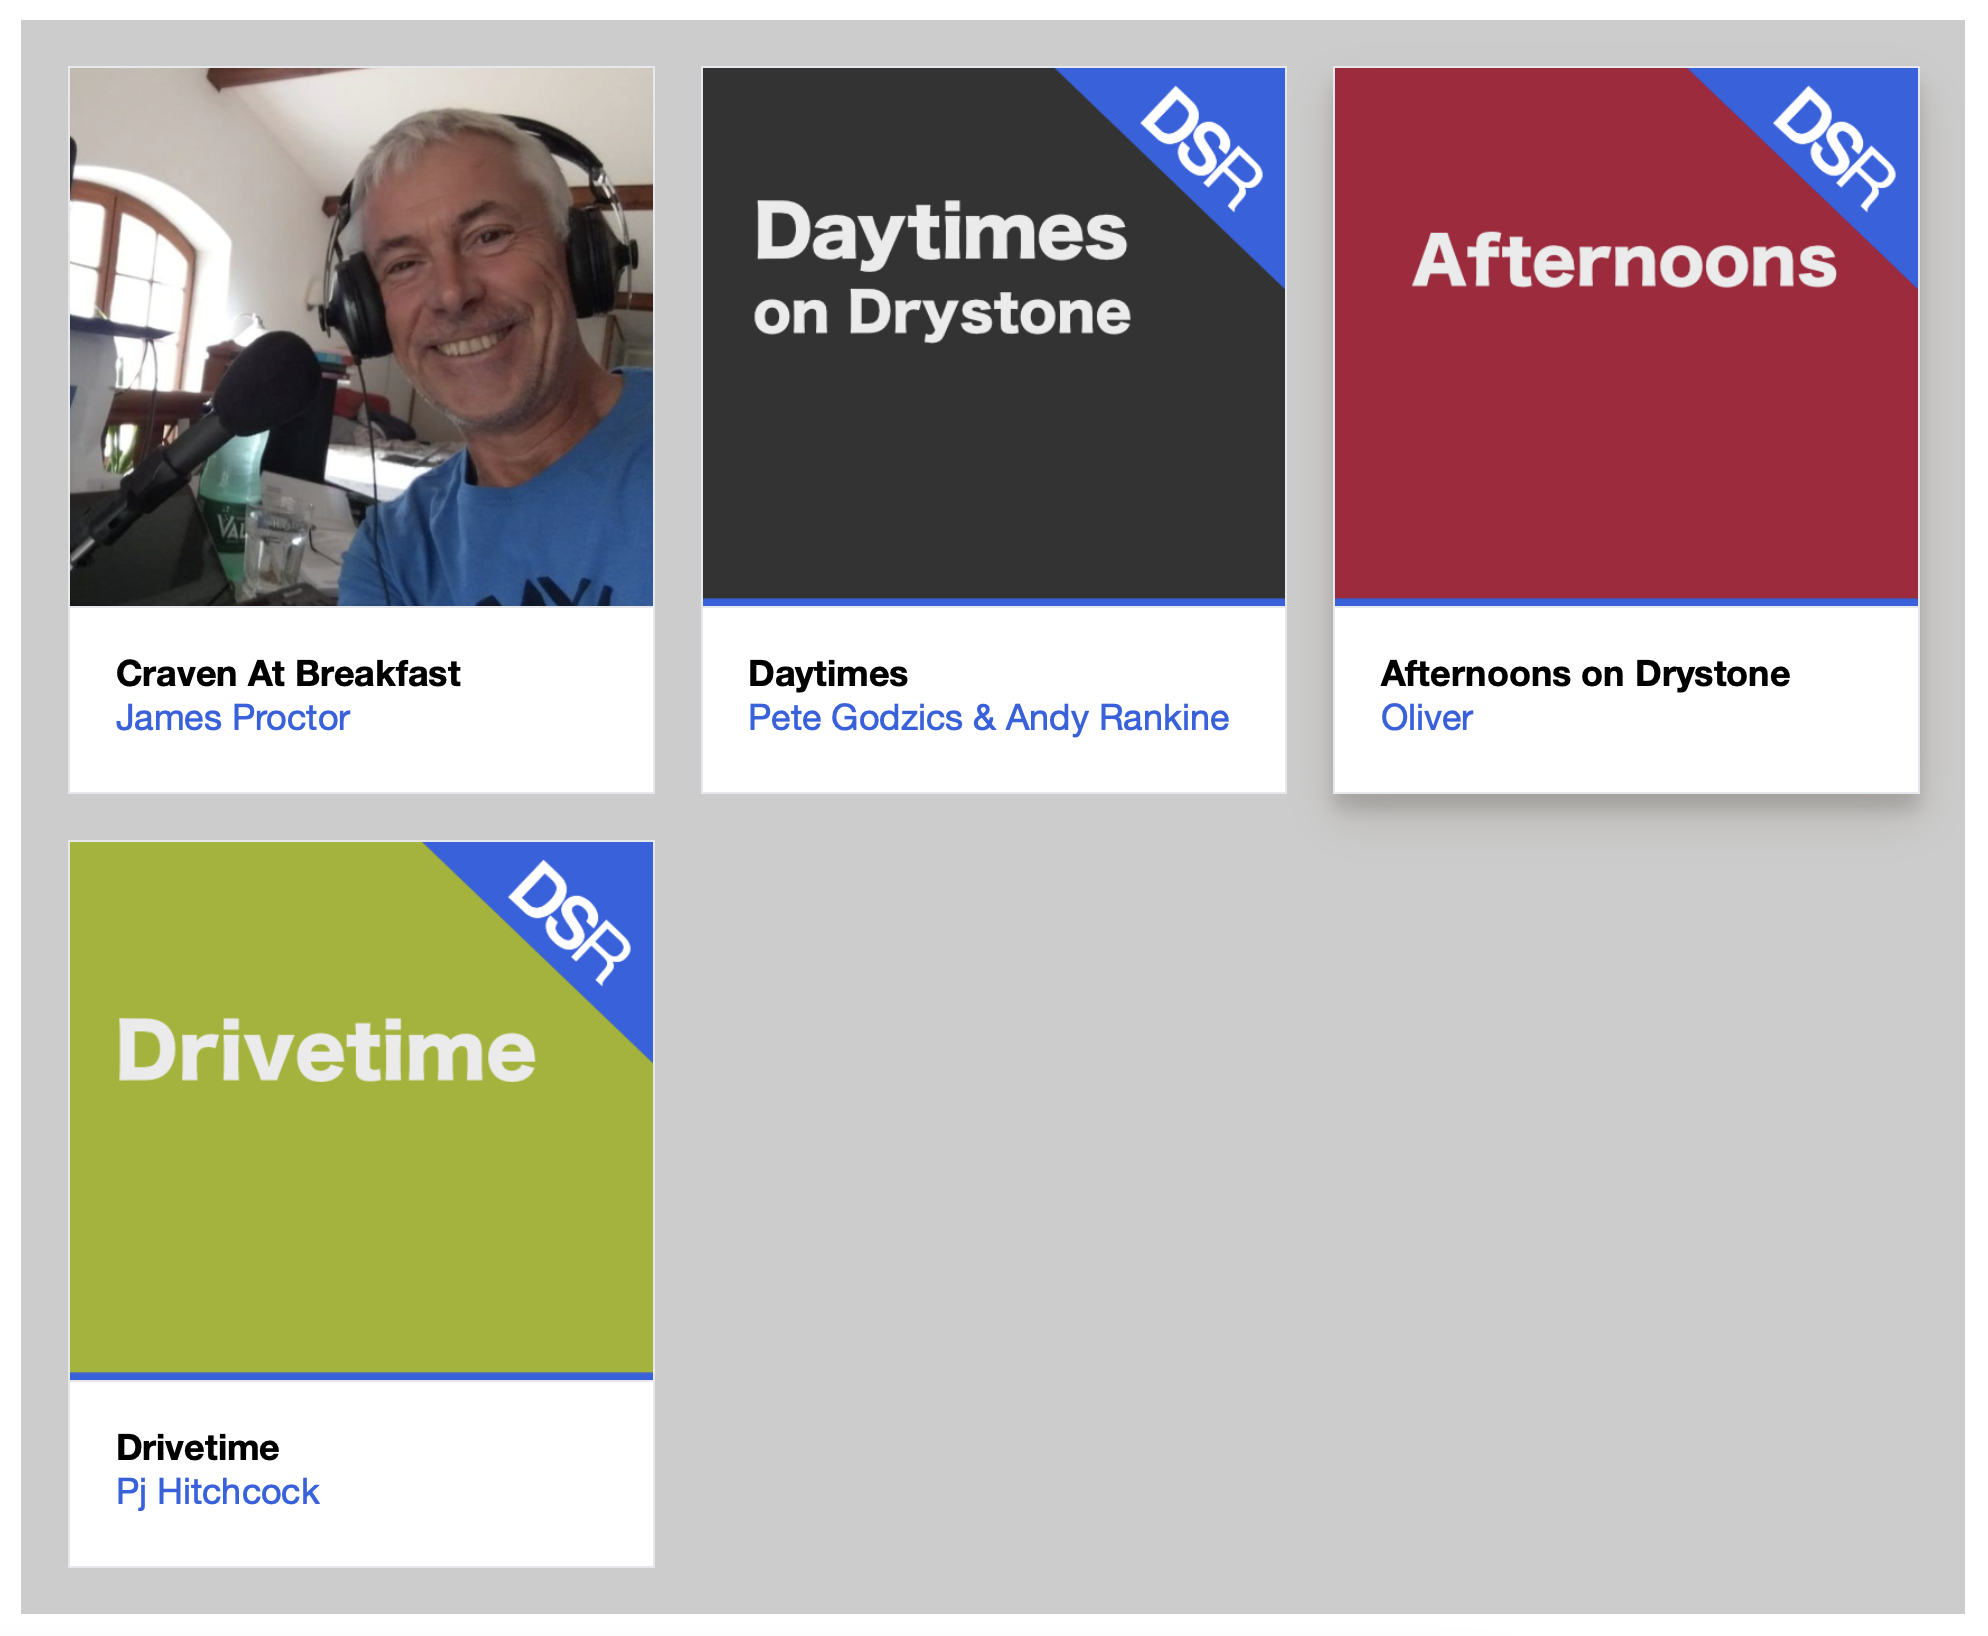1988x1636 pixels.
Task: Open the green Drivetime show image
Action: point(361,1110)
